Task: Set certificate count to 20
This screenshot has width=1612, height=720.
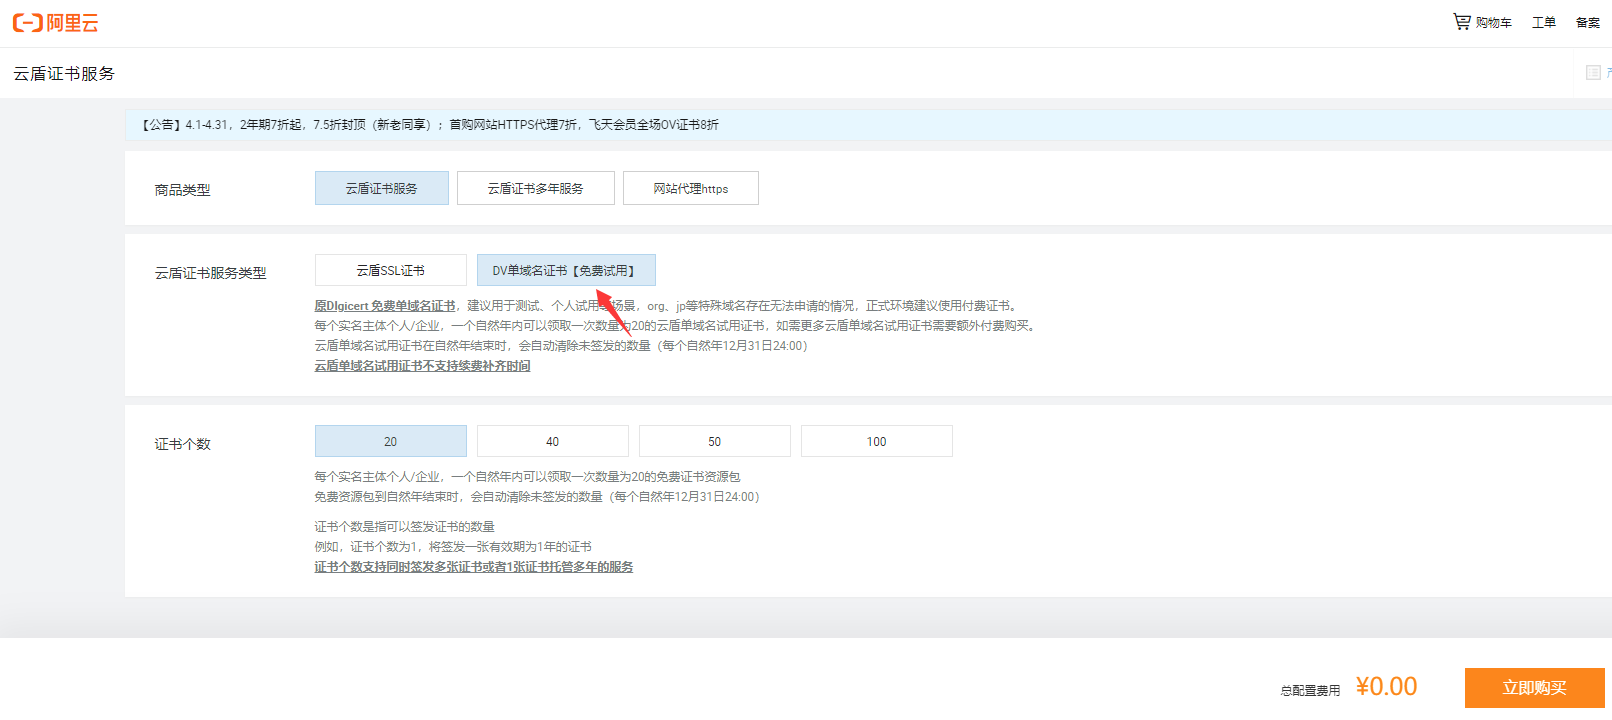Action: point(391,441)
